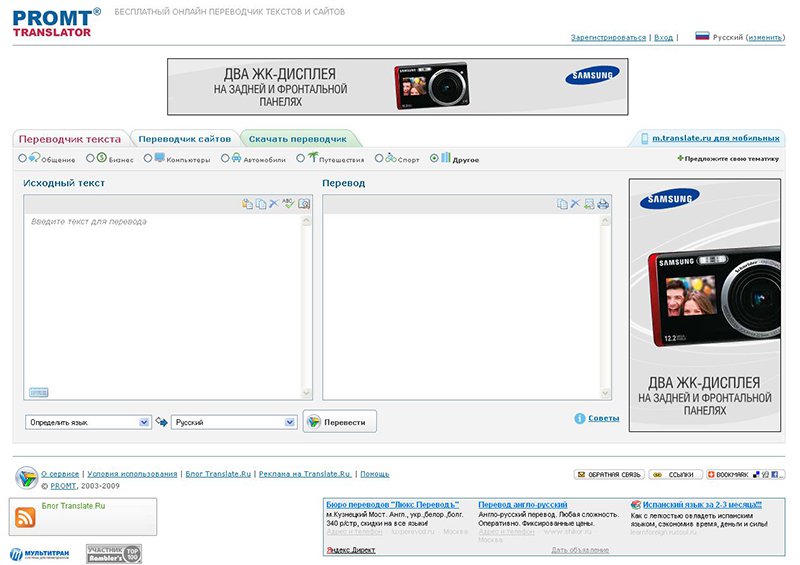
Task: Open the Советы tips link
Action: pos(604,418)
